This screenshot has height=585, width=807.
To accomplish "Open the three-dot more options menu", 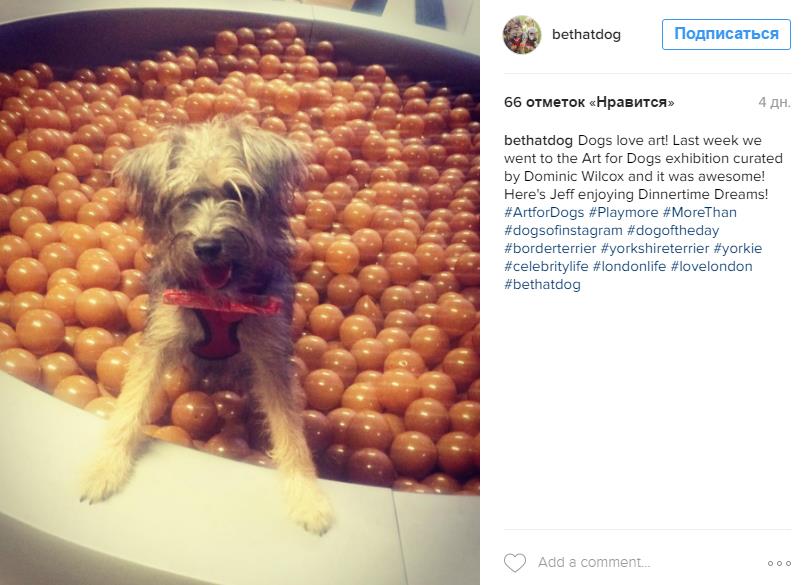I will click(x=779, y=563).
